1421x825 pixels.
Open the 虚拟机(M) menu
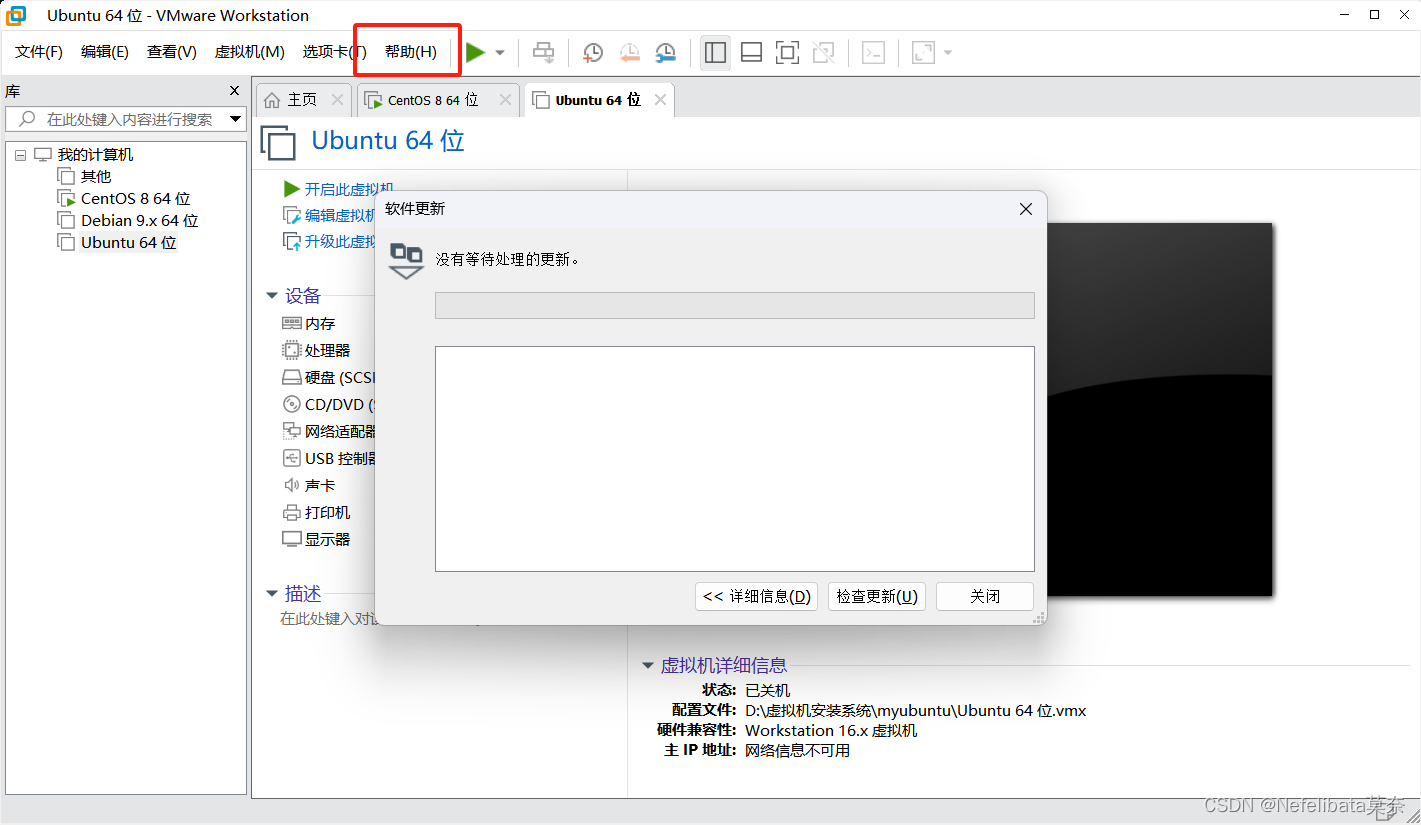click(x=250, y=52)
